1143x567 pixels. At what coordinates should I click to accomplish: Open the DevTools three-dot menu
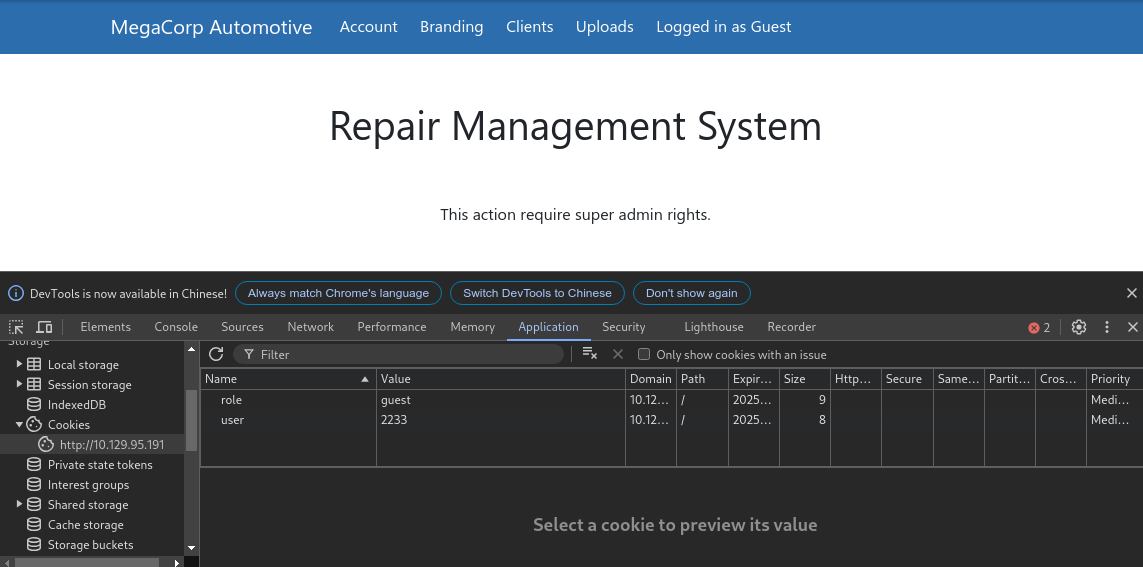tap(1107, 327)
